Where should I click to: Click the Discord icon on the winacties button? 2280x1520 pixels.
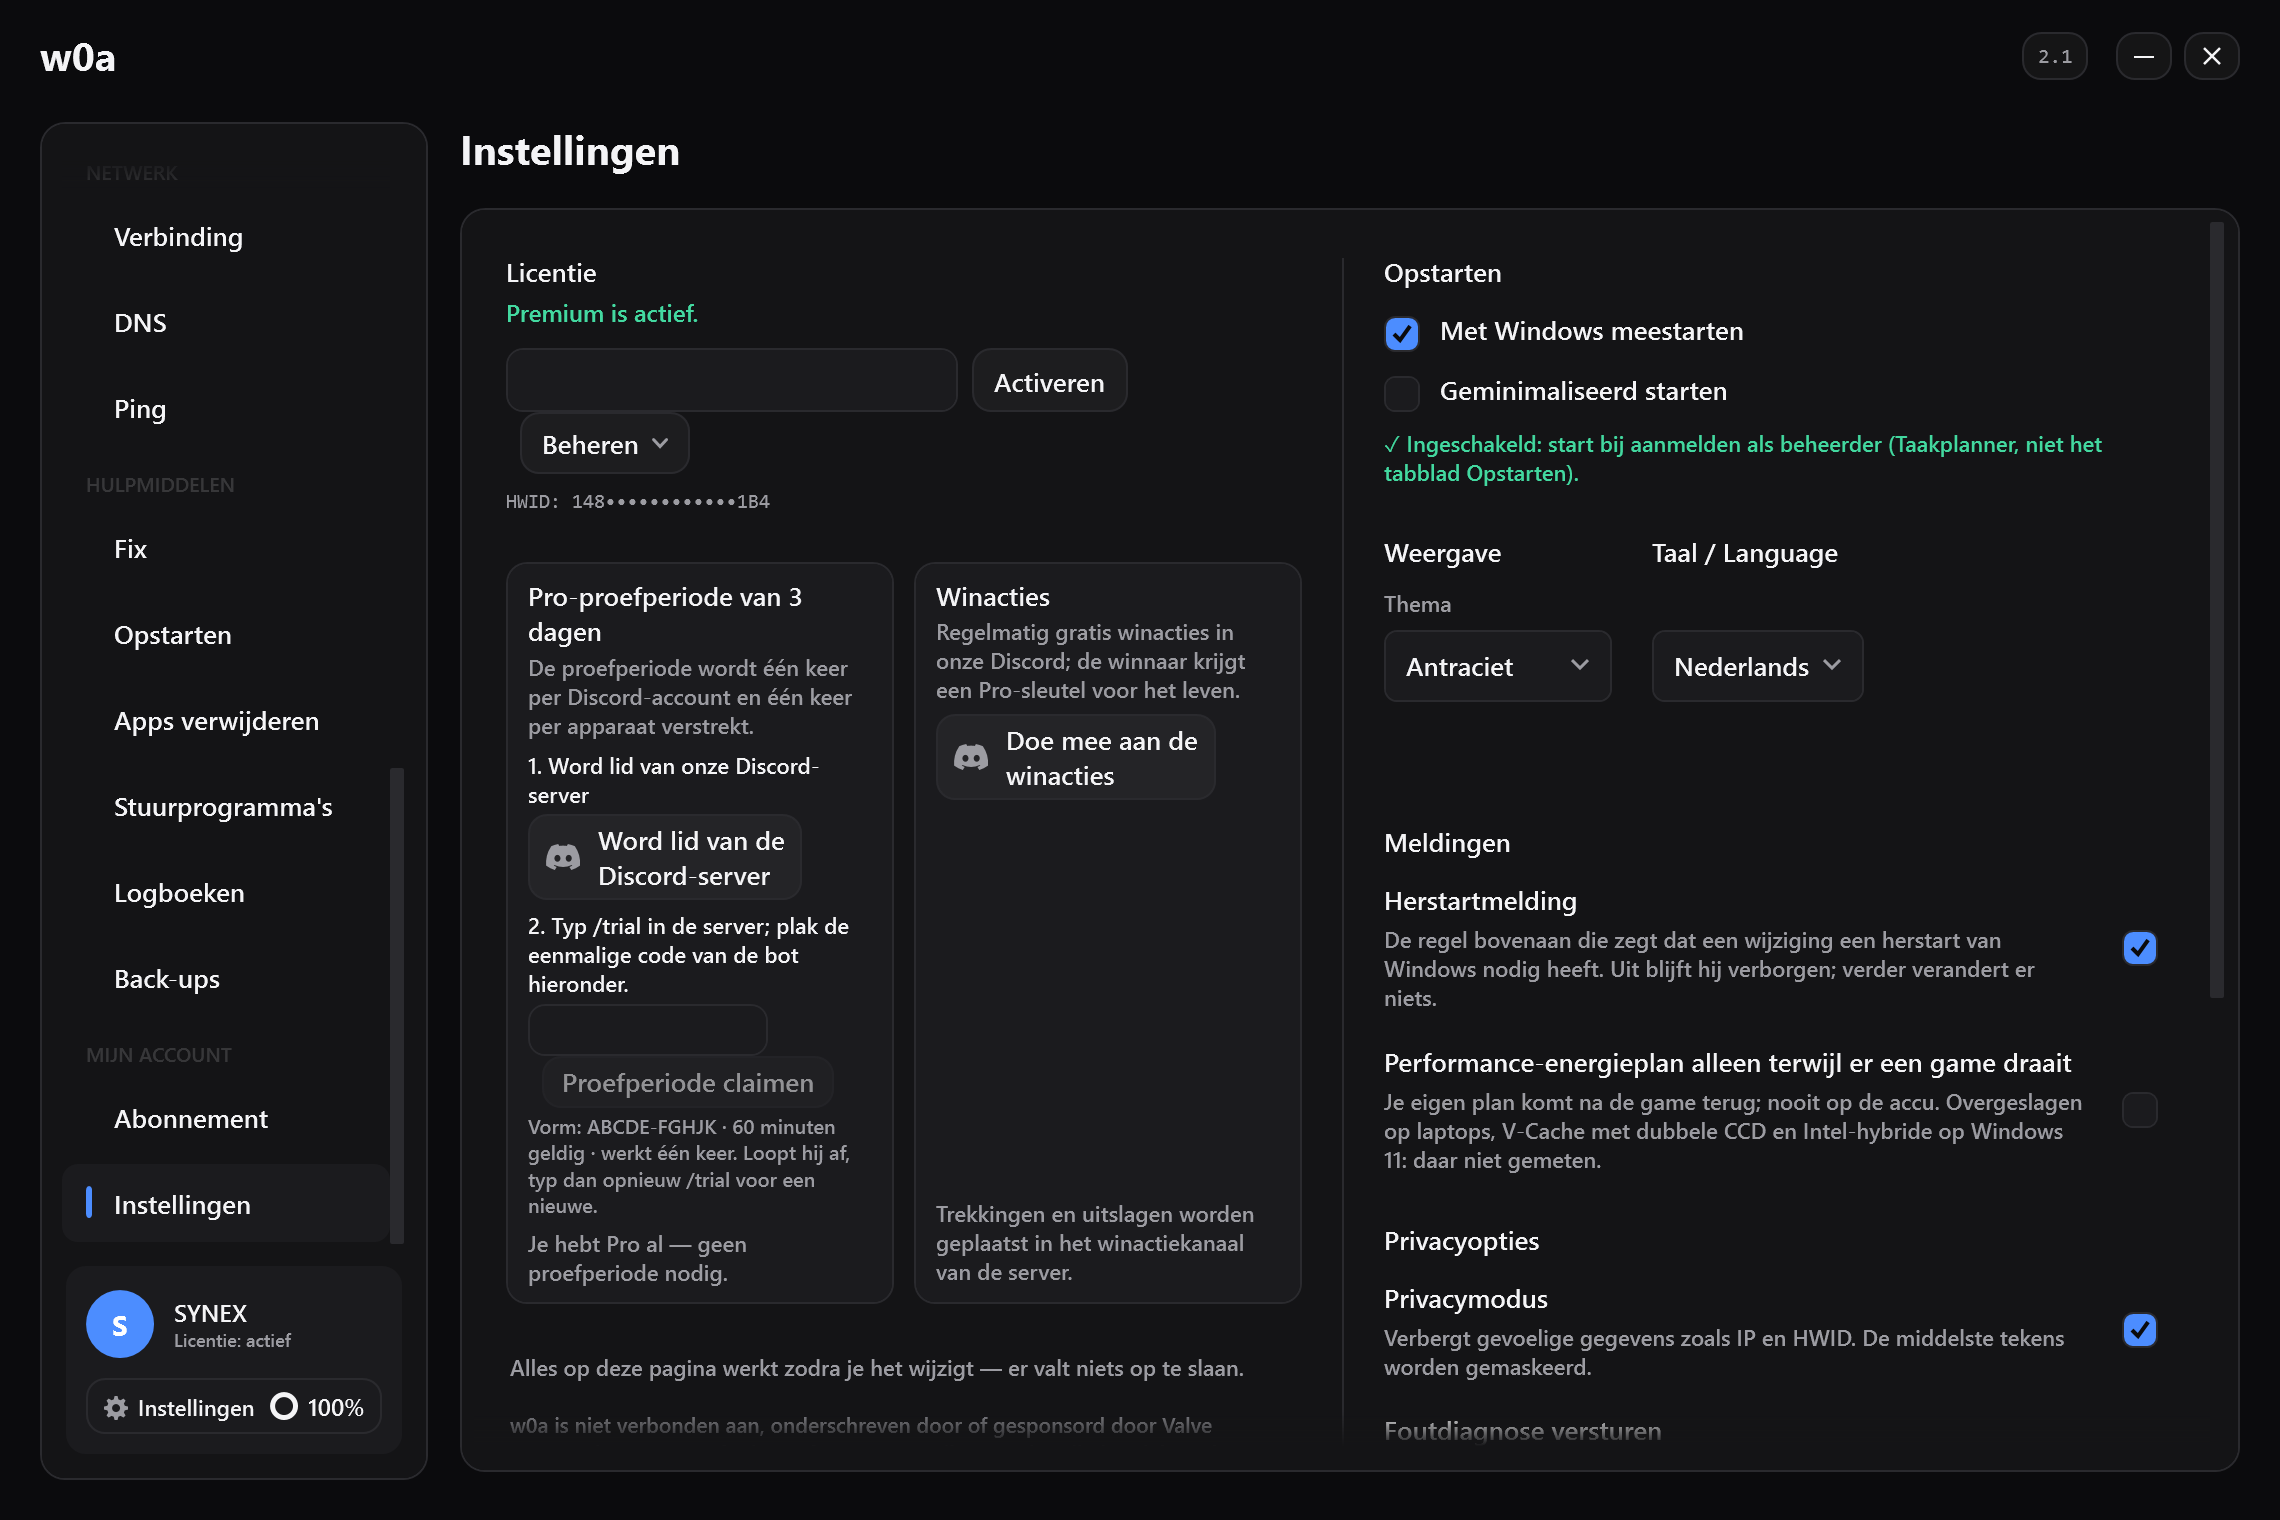971,757
